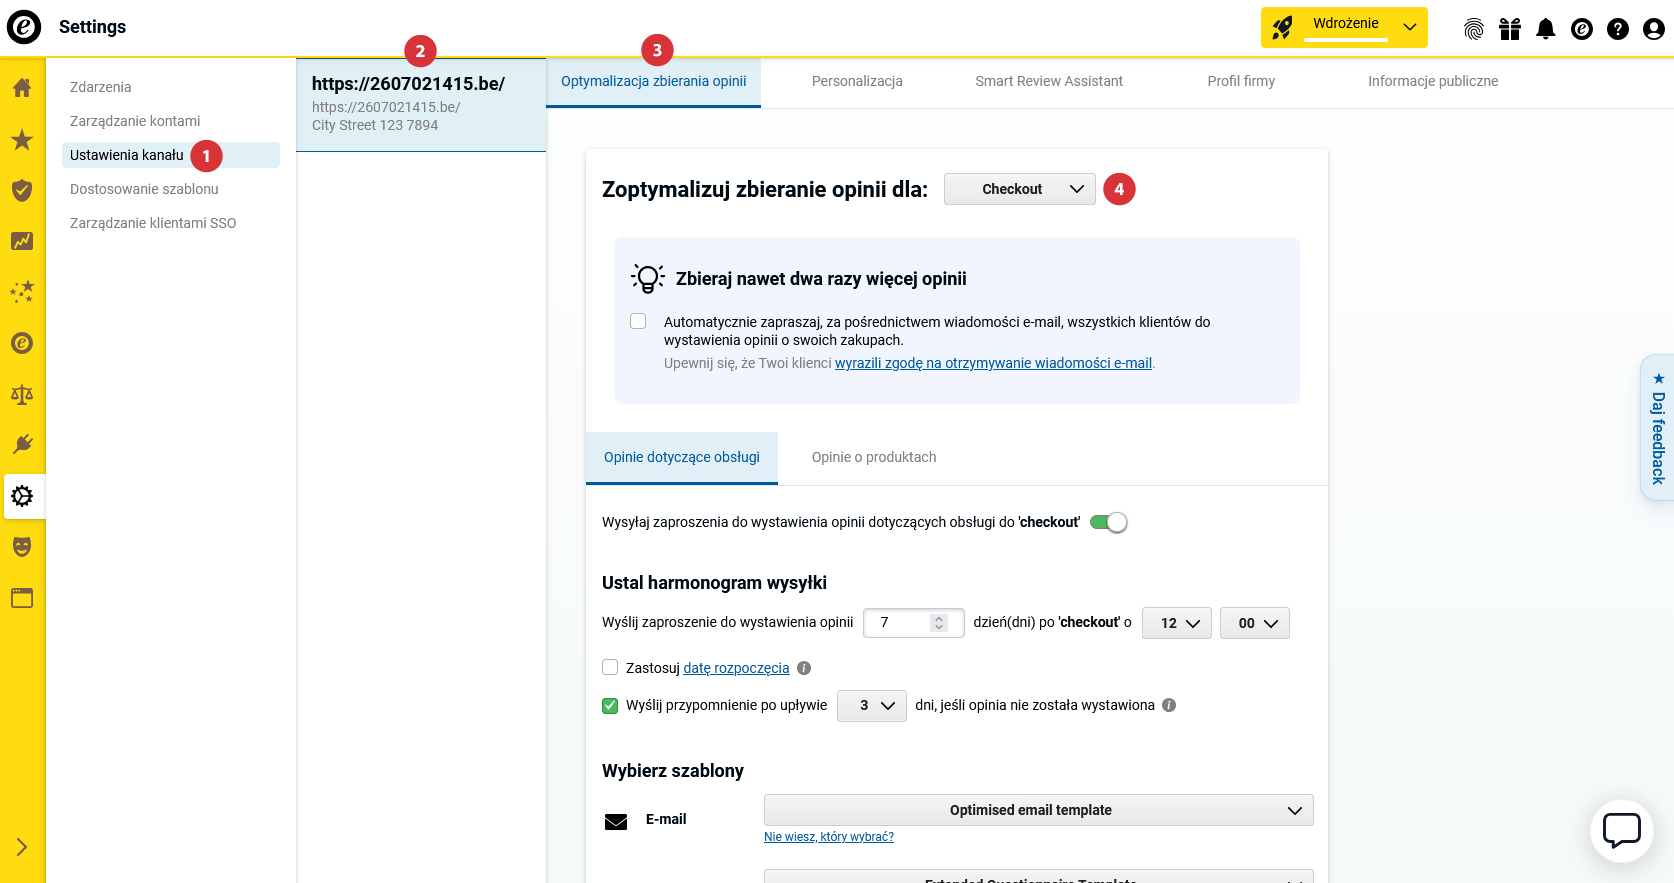Open the plug integrations sidebar icon

click(x=22, y=444)
